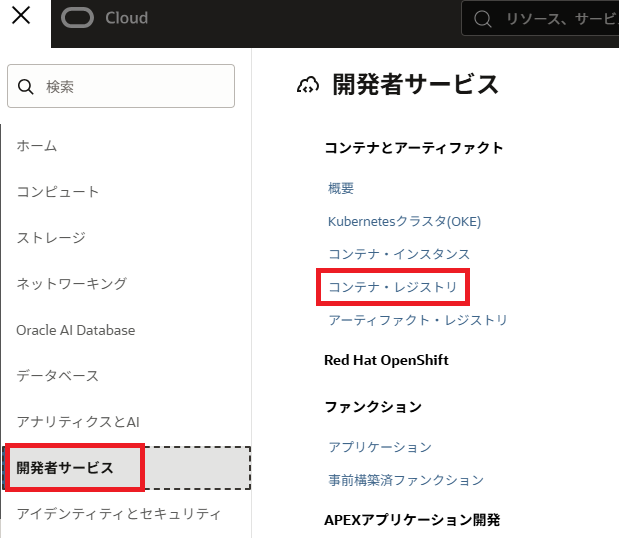This screenshot has height=538, width=619.
Task: Open データベース menu category
Action: [x=58, y=376]
